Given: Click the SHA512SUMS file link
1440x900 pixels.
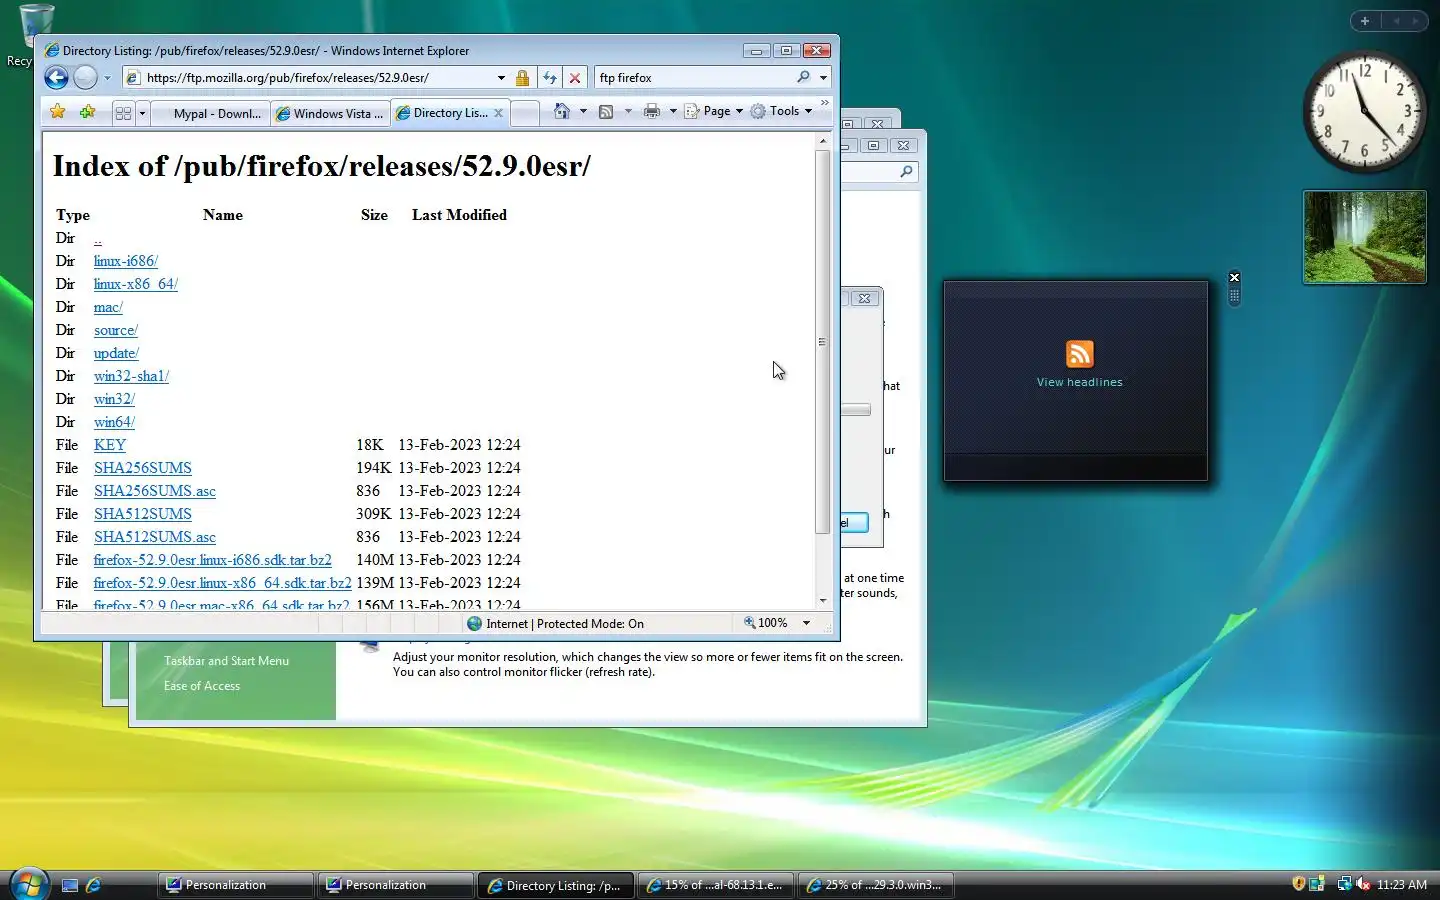Looking at the screenshot, I should click(143, 514).
